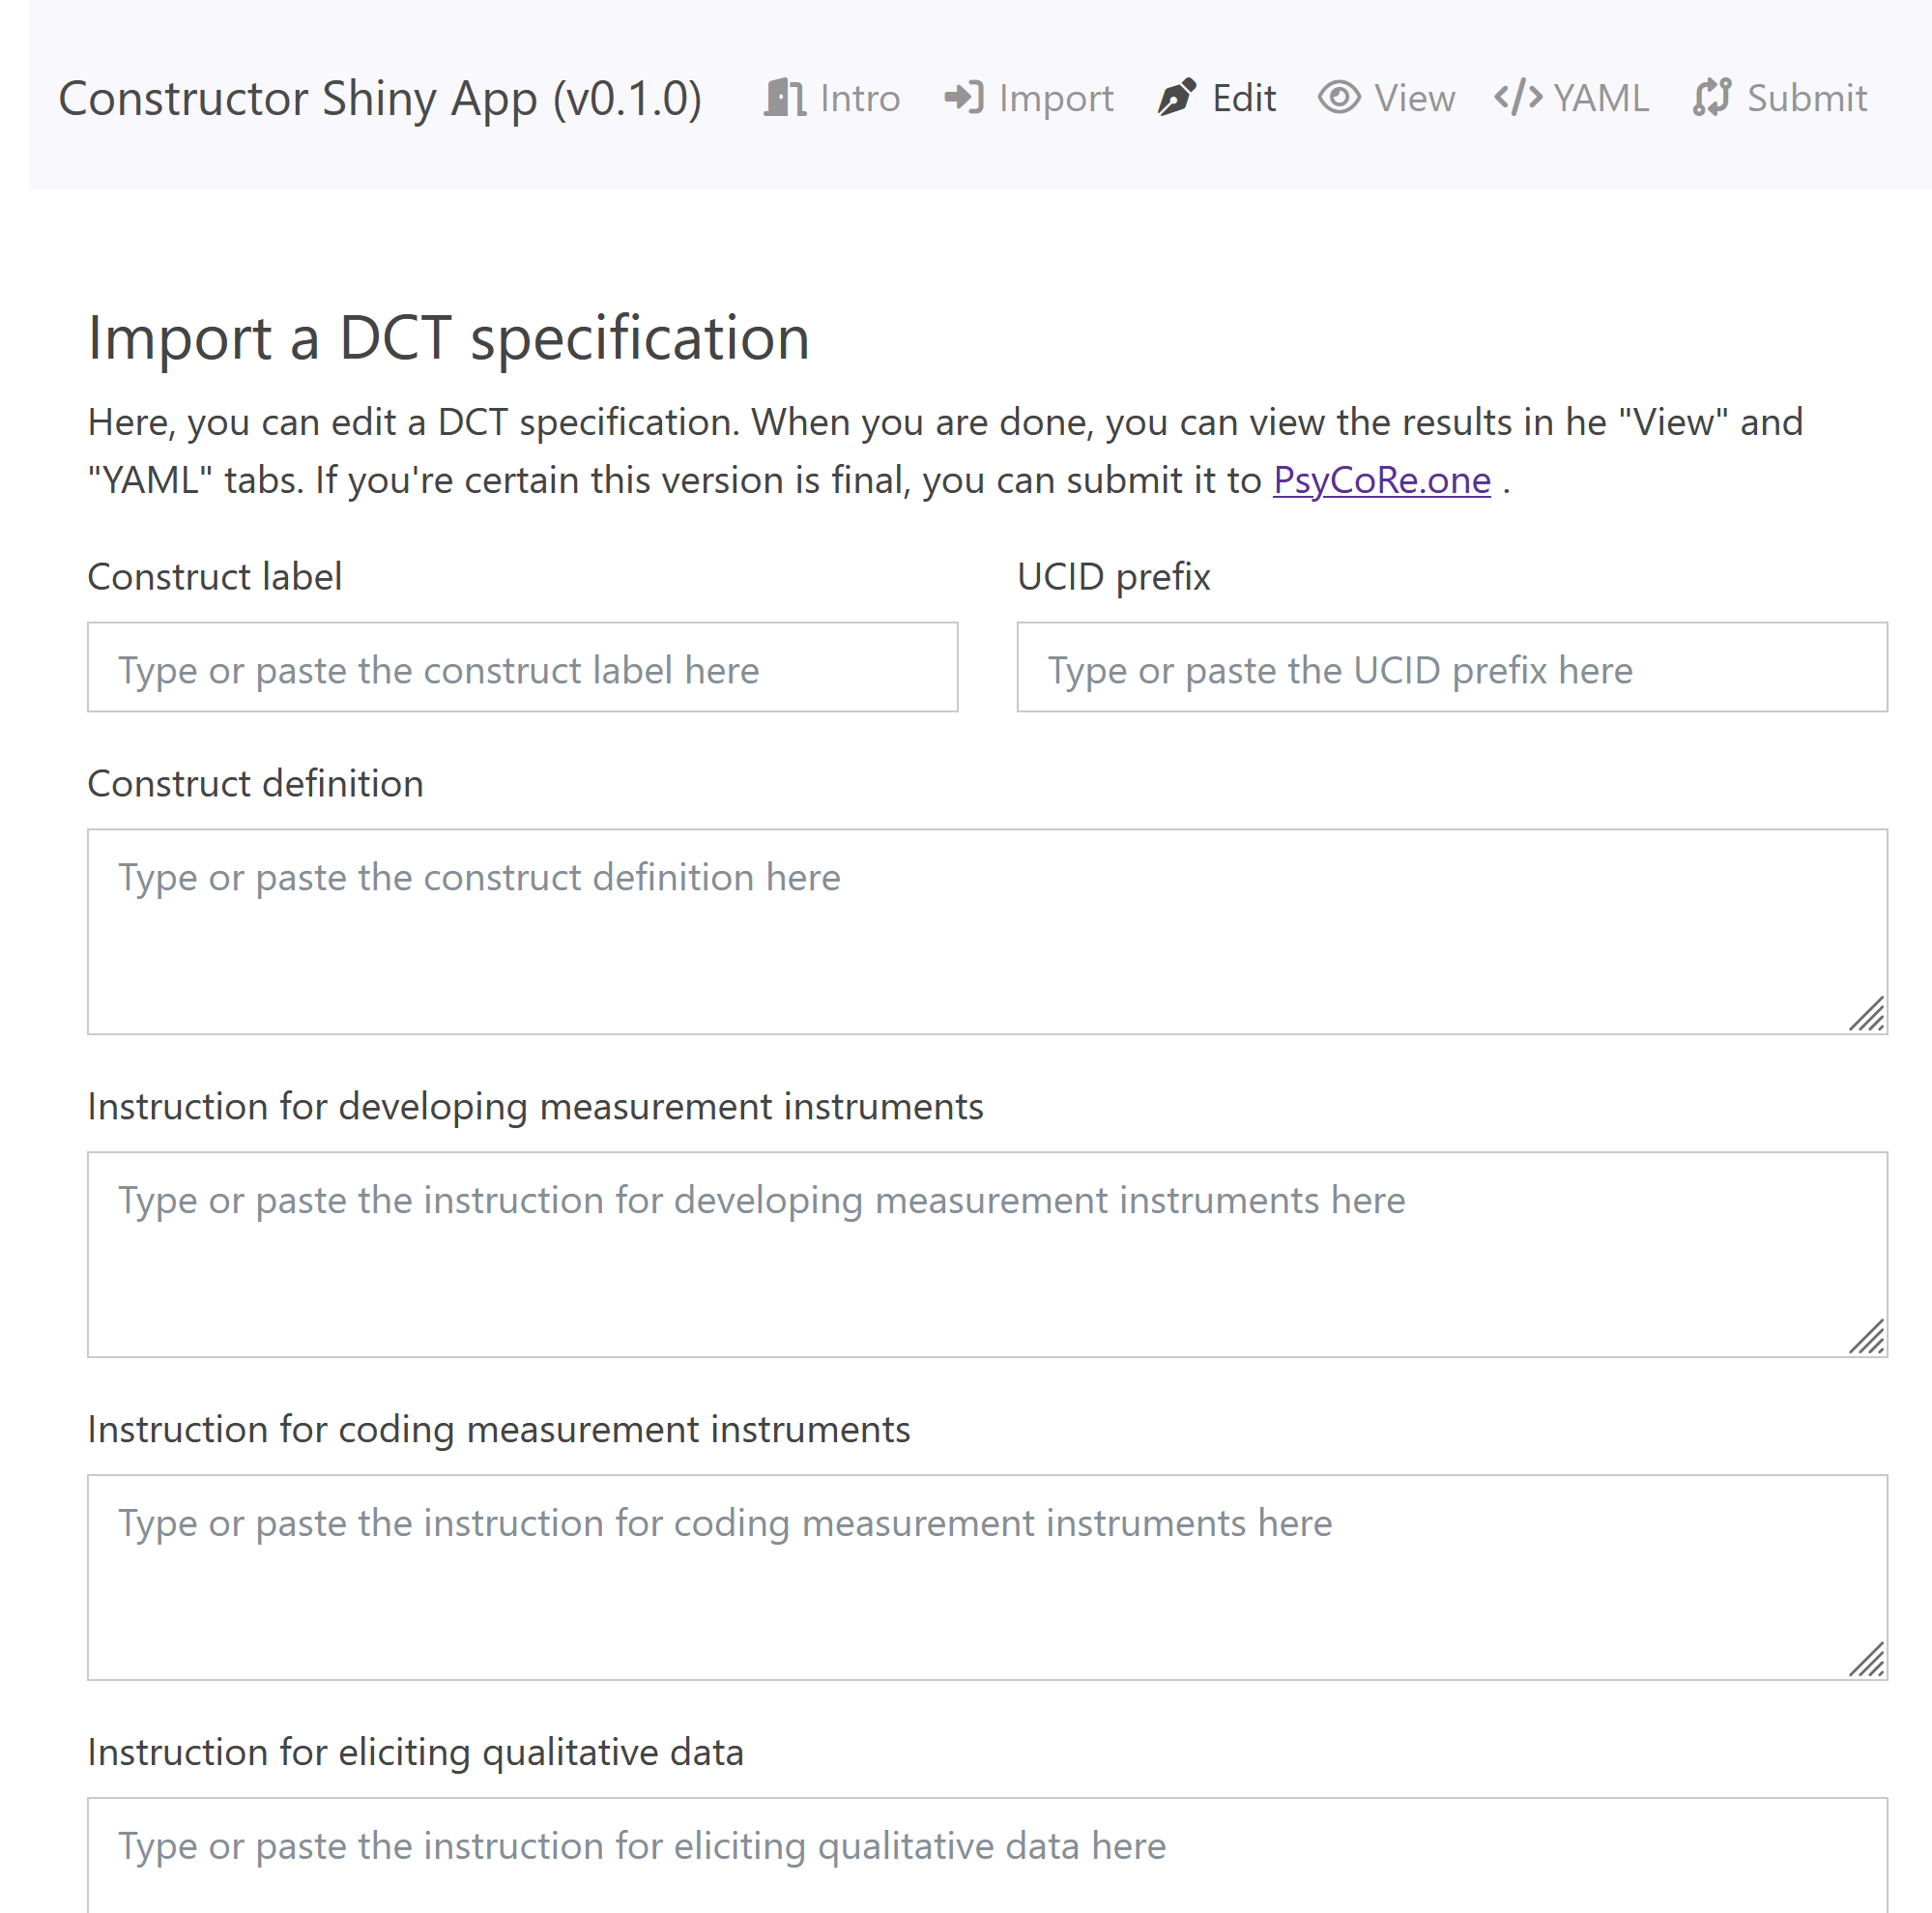Grab the Construct definition resize handle
The image size is (1932, 1913).
click(1867, 1014)
